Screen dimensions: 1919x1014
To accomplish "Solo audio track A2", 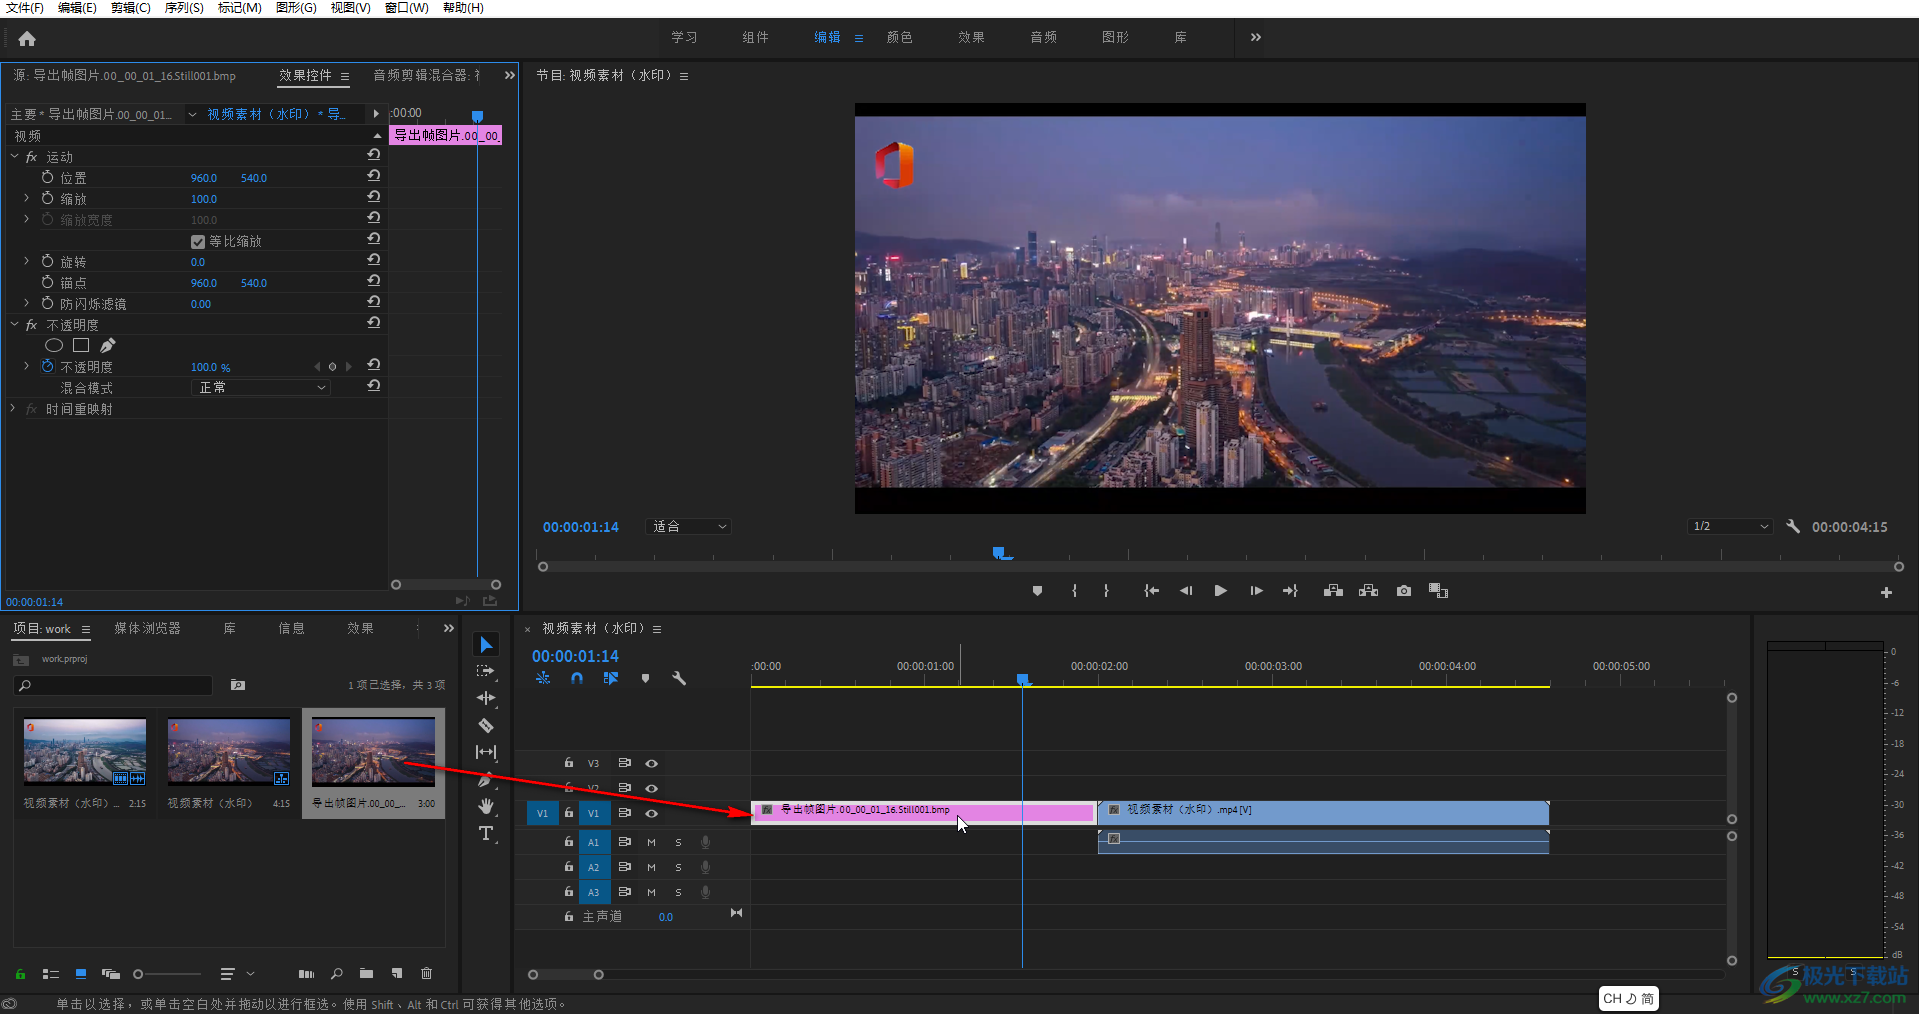I will (x=678, y=867).
